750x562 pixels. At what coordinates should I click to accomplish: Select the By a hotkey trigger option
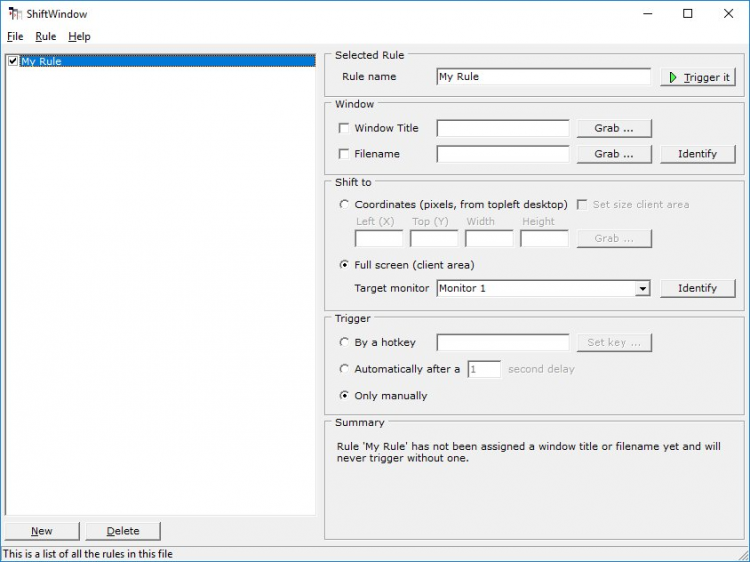tap(343, 342)
